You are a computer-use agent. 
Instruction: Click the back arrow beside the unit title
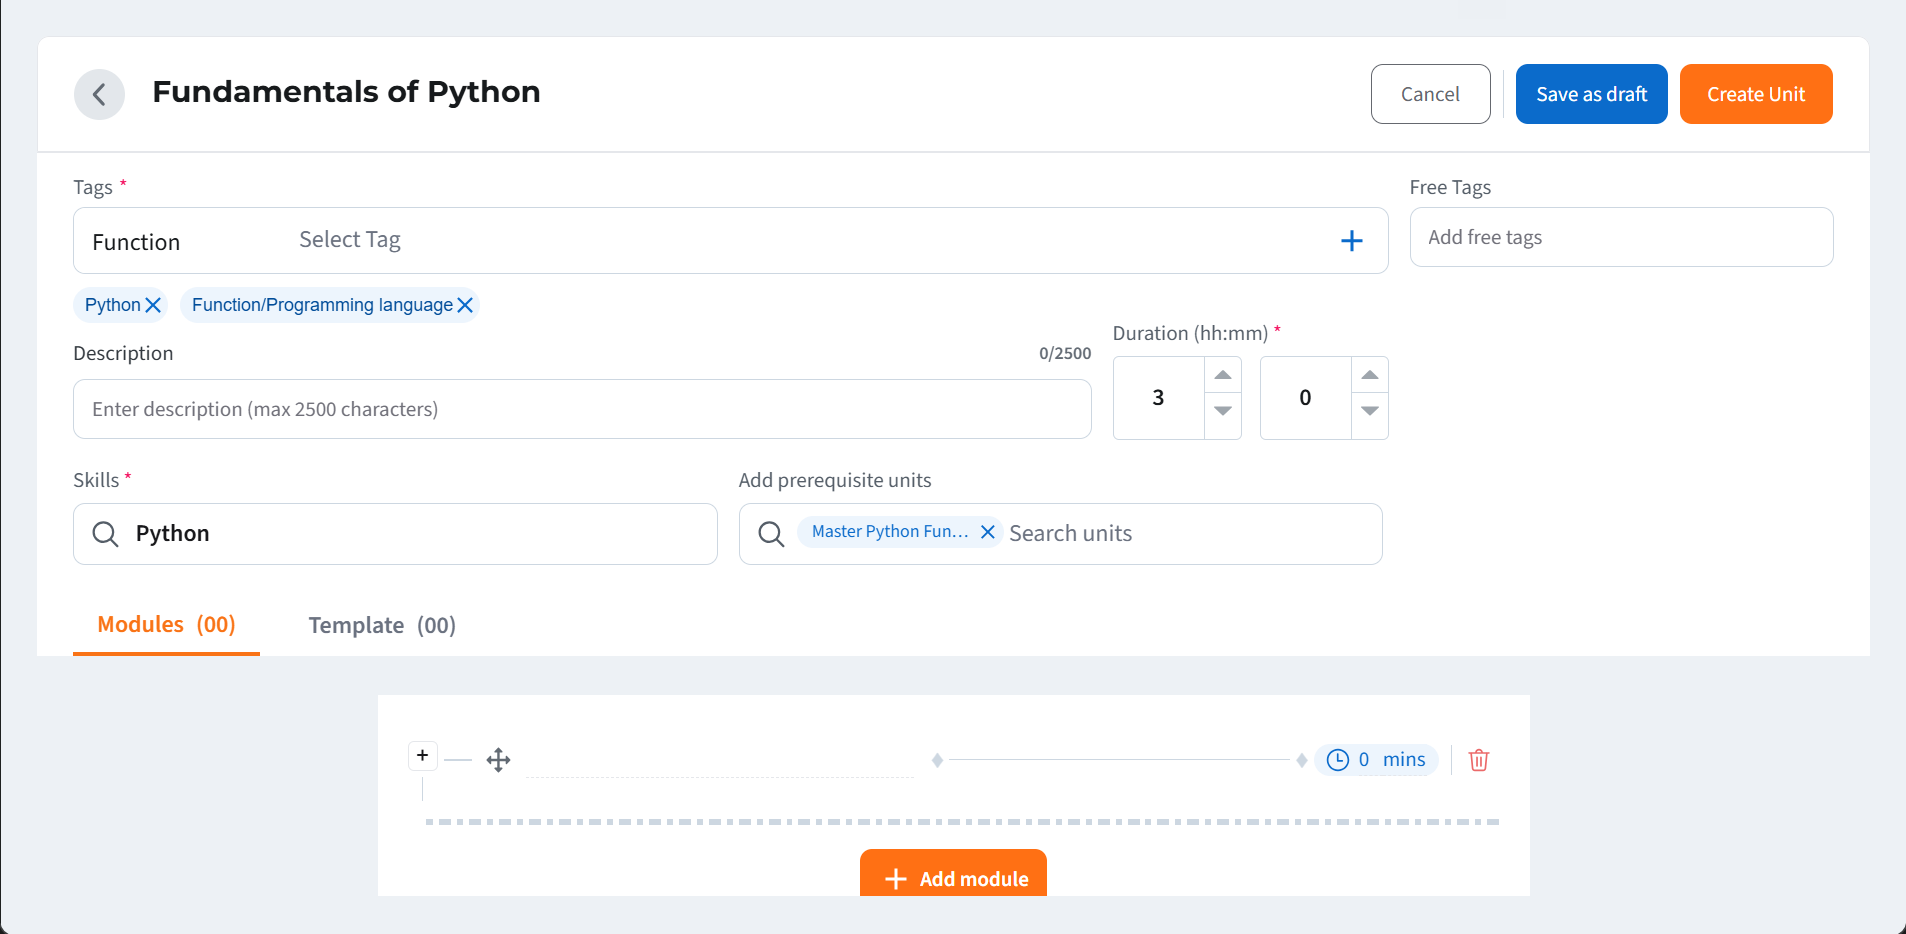tap(99, 95)
